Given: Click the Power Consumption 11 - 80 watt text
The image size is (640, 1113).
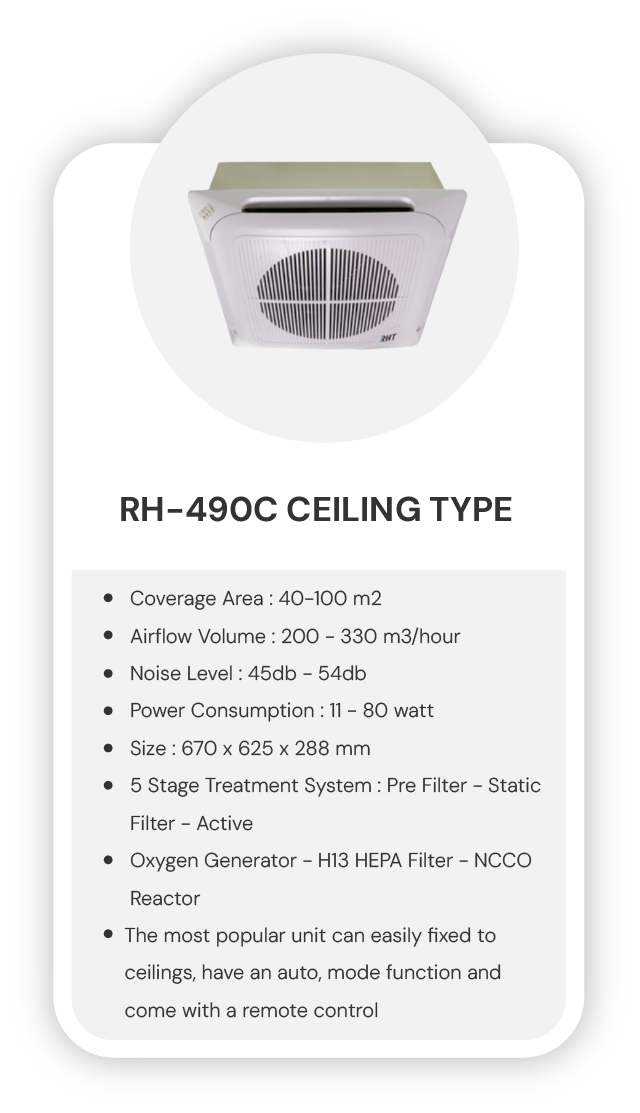Looking at the screenshot, I should coord(281,711).
